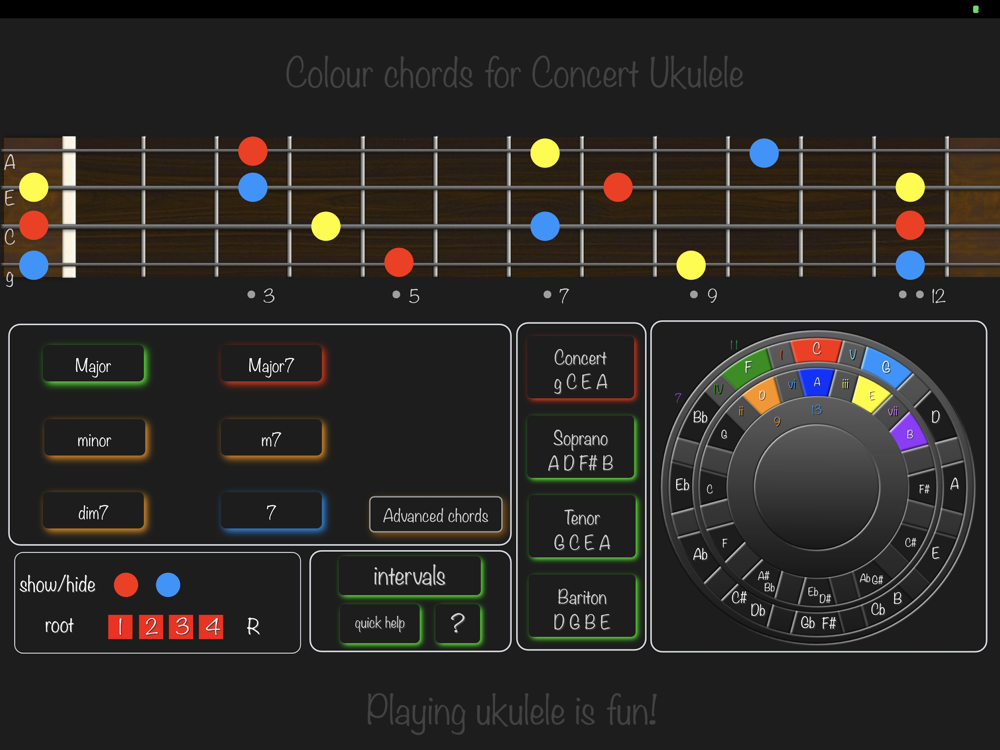Pick the inner ring A# Bb segment
The width and height of the screenshot is (1000, 750).
tap(766, 581)
